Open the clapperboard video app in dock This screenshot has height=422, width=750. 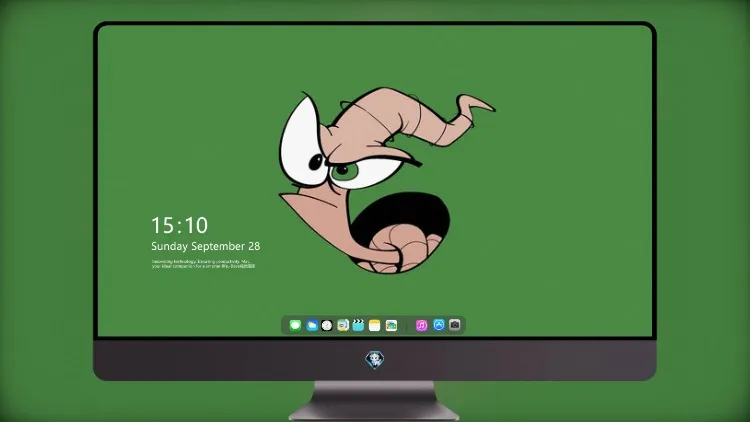pos(358,325)
